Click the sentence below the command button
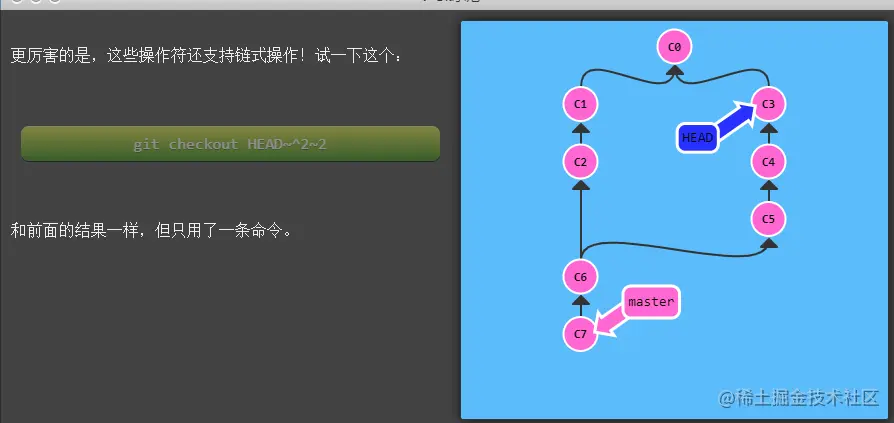Viewport: 894px width, 423px height. click(152, 231)
